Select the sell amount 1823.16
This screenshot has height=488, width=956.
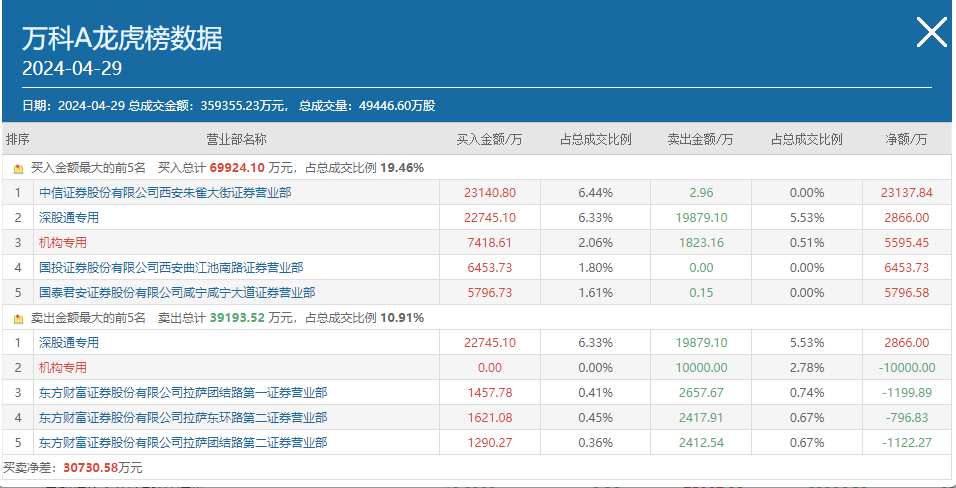click(701, 243)
